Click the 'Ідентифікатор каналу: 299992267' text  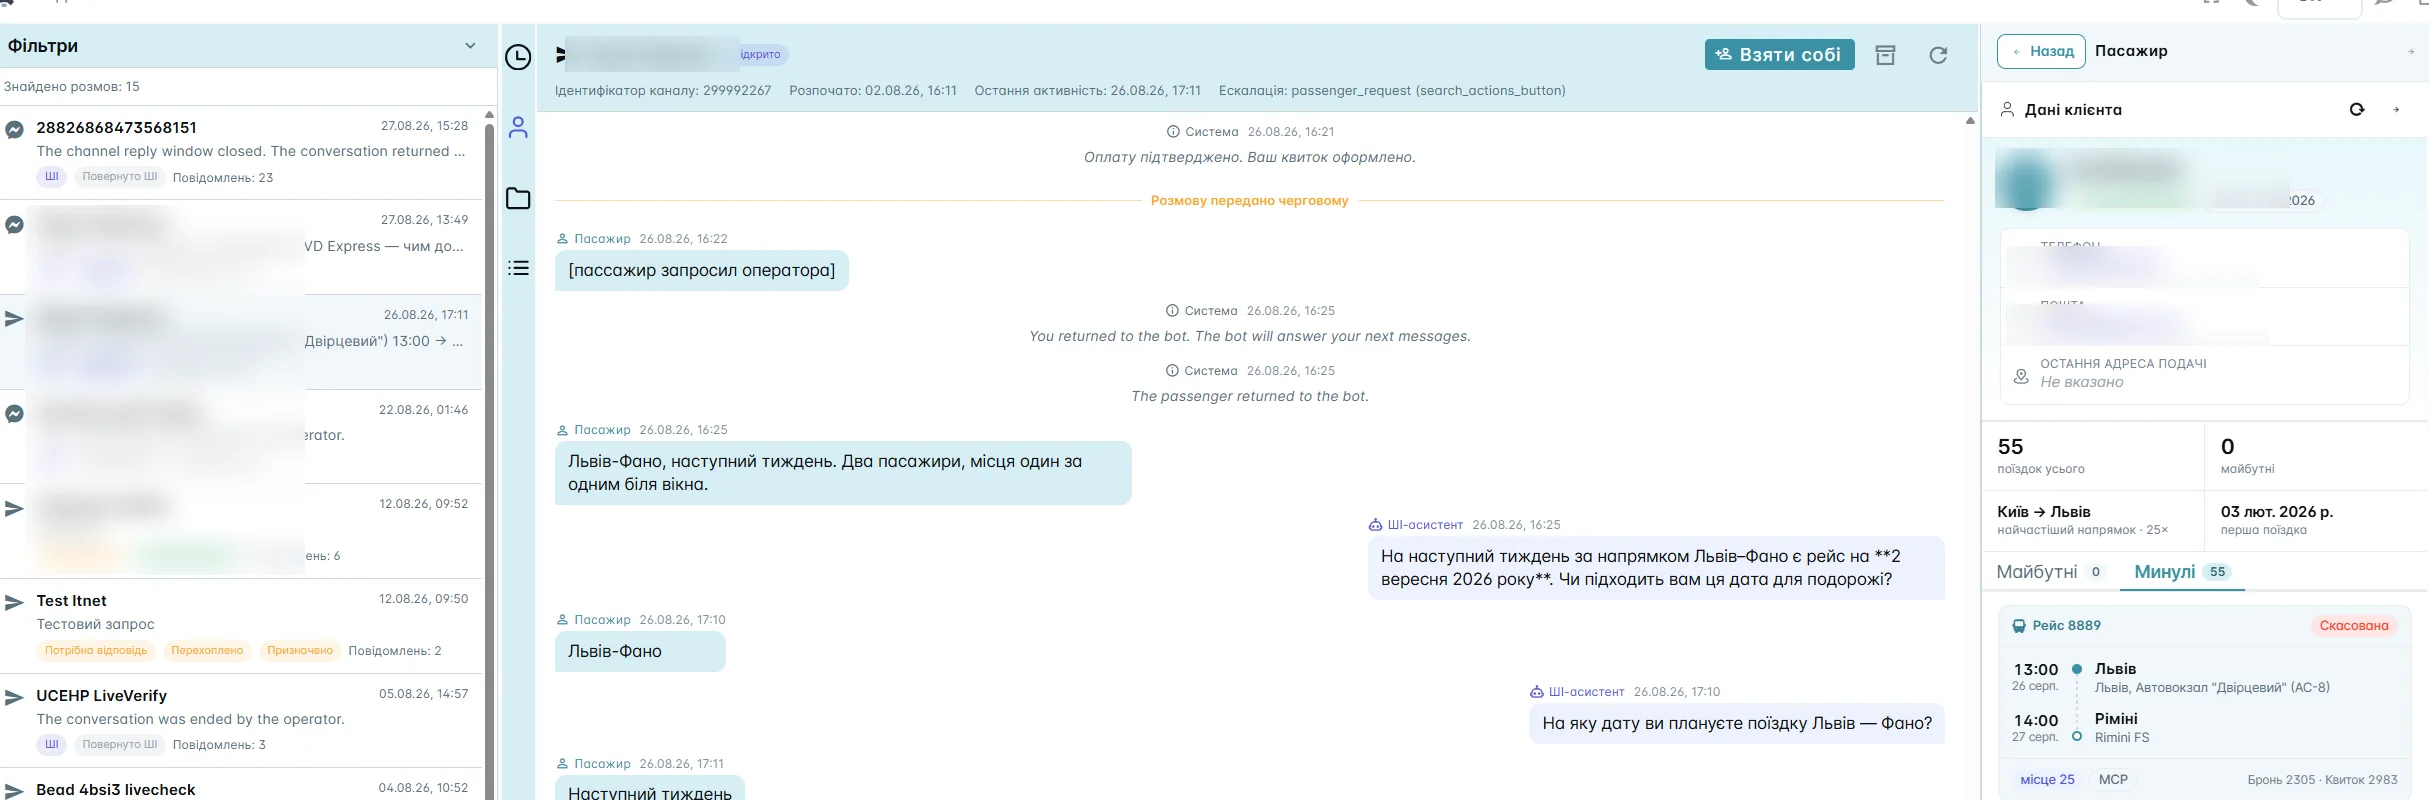click(x=663, y=91)
